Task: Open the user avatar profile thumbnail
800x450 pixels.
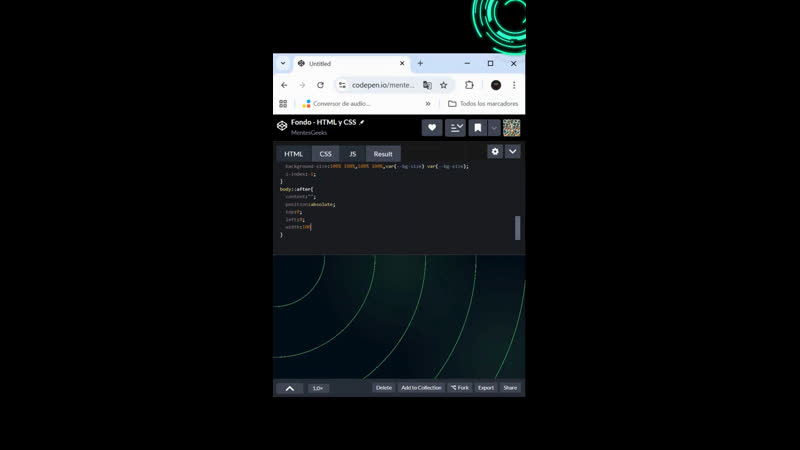Action: click(x=511, y=128)
